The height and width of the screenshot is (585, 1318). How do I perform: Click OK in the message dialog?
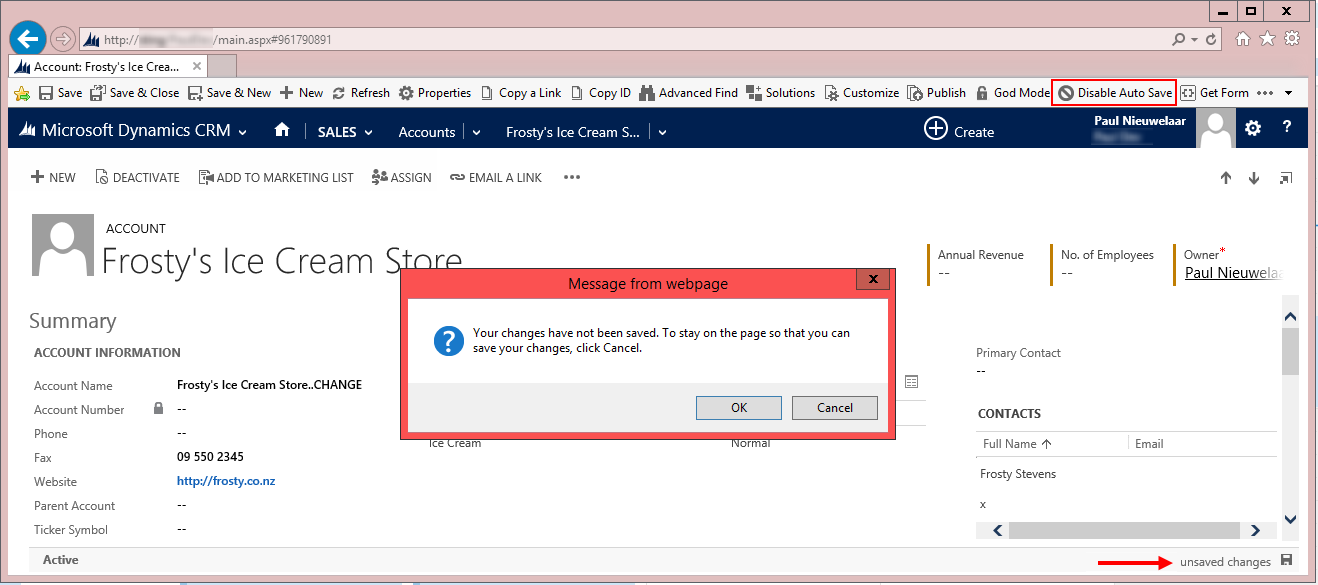click(x=739, y=407)
